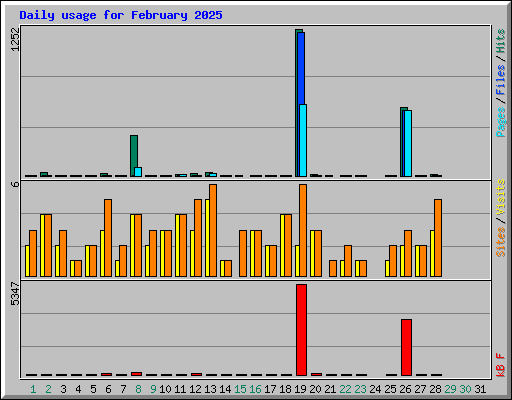Click the yellow Visits bar for day 18
512x400 pixels.
[283, 245]
